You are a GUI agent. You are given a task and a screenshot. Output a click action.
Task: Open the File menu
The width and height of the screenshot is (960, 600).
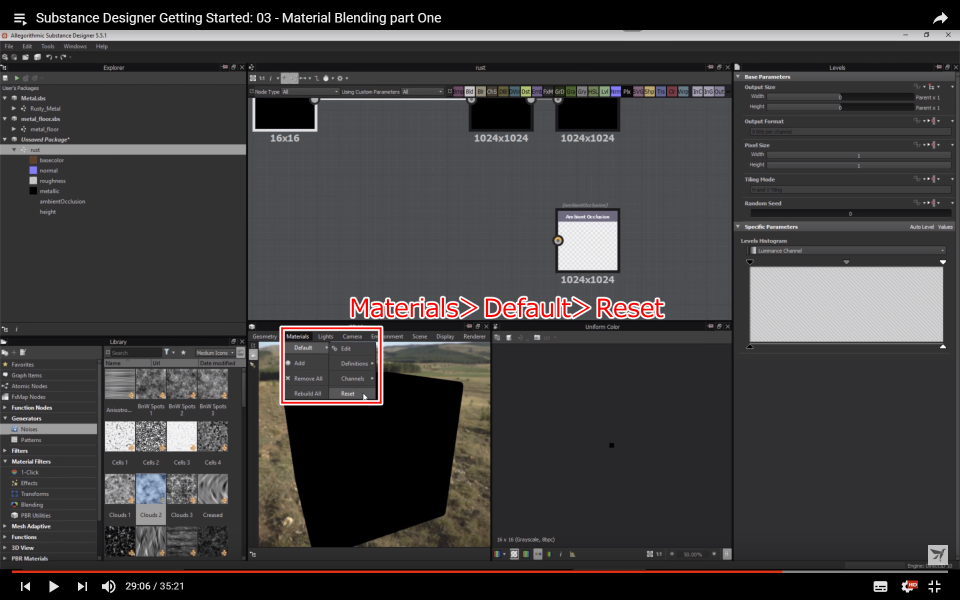pyautogui.click(x=9, y=47)
